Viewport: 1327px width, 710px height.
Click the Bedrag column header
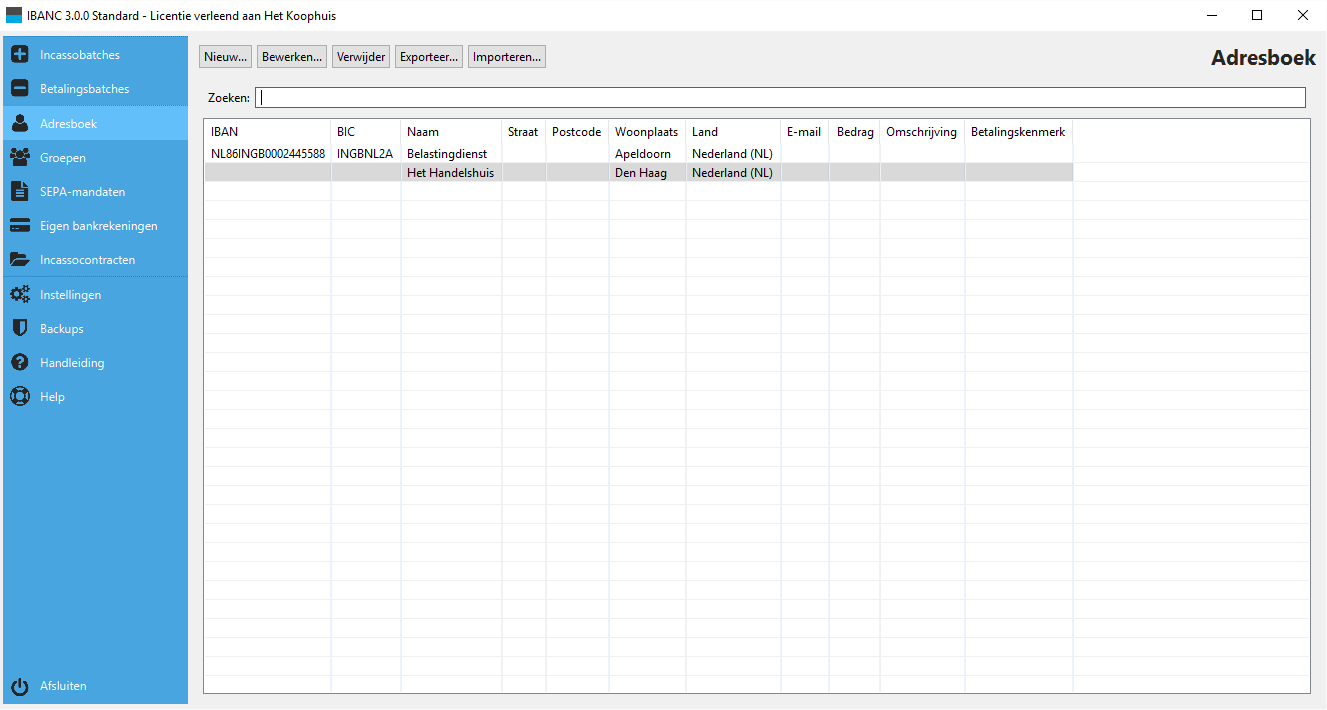pyautogui.click(x=855, y=132)
